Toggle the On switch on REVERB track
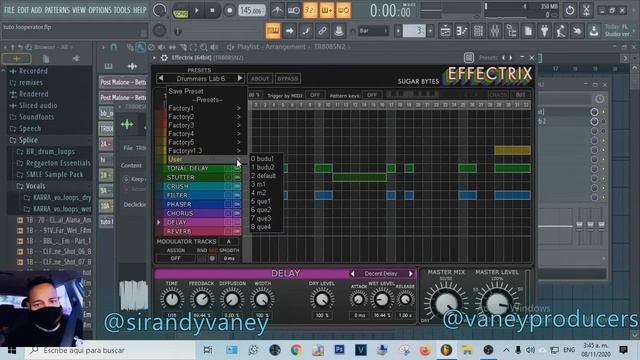 click(237, 231)
